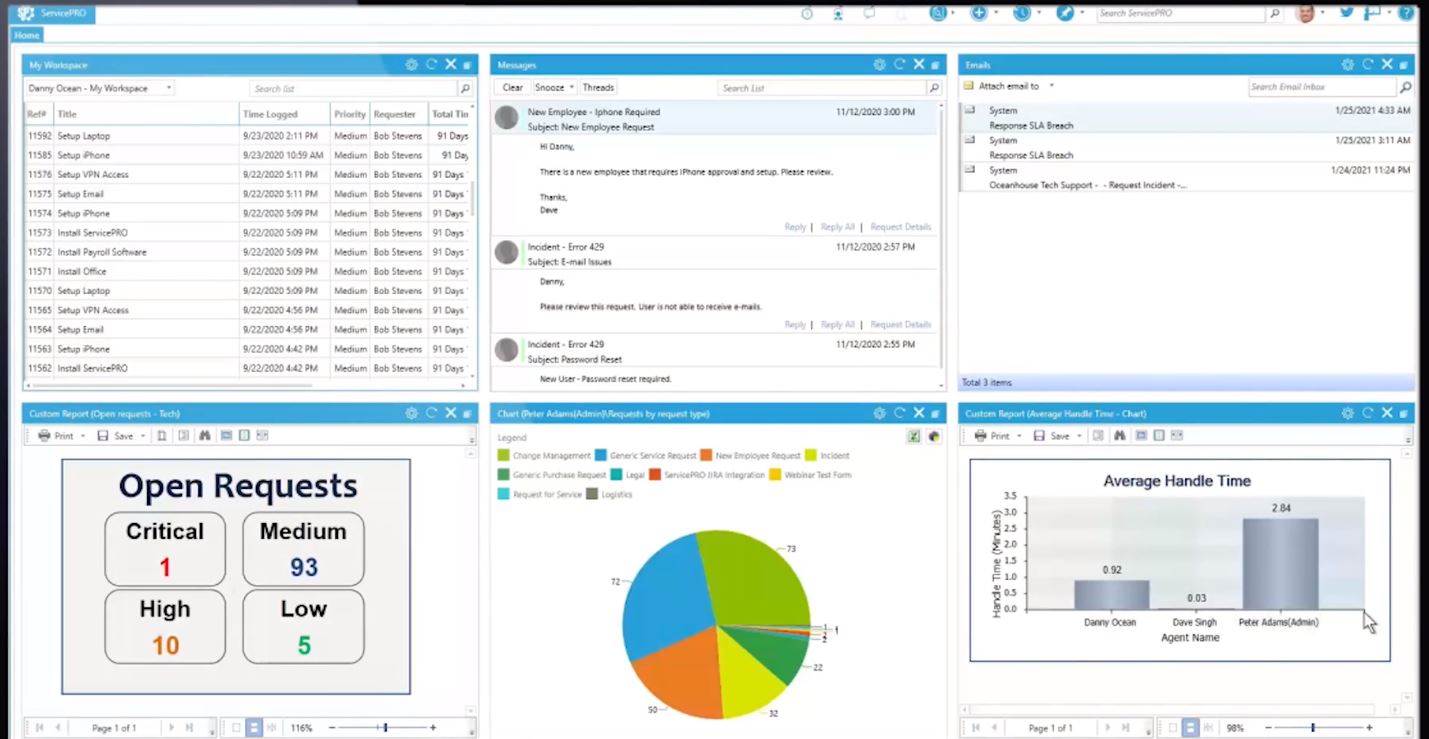Adjust the zoom slider in Open Requests report
The width and height of the screenshot is (1429, 739).
pos(383,727)
